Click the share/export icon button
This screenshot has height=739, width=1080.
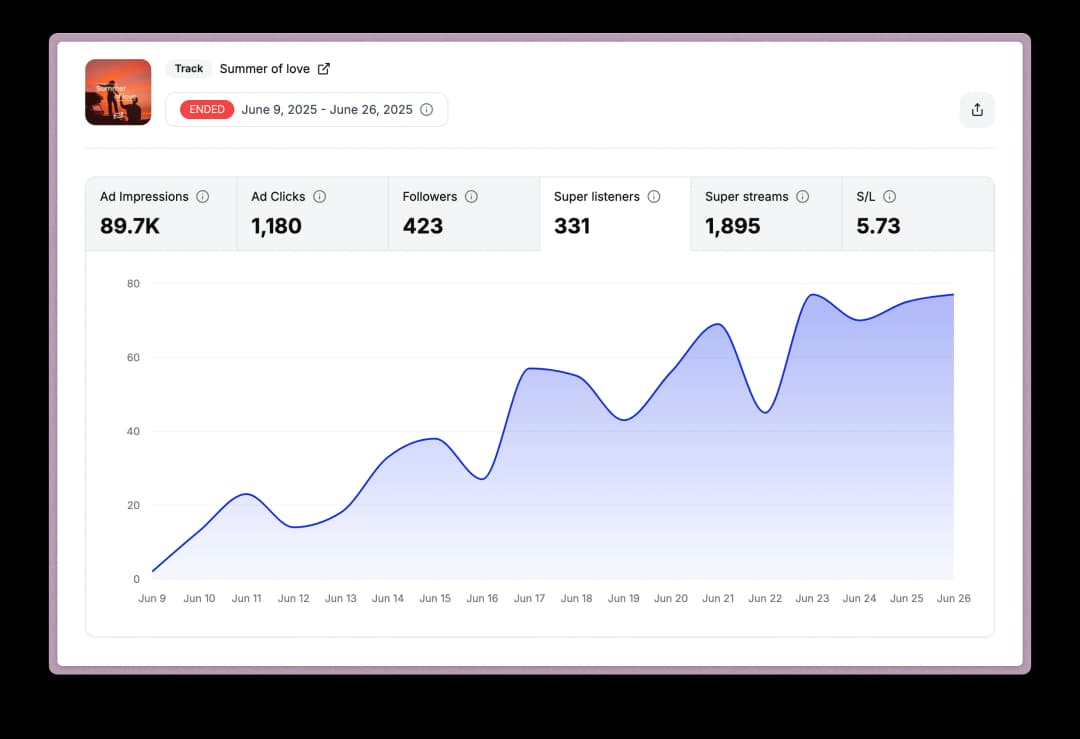point(977,110)
